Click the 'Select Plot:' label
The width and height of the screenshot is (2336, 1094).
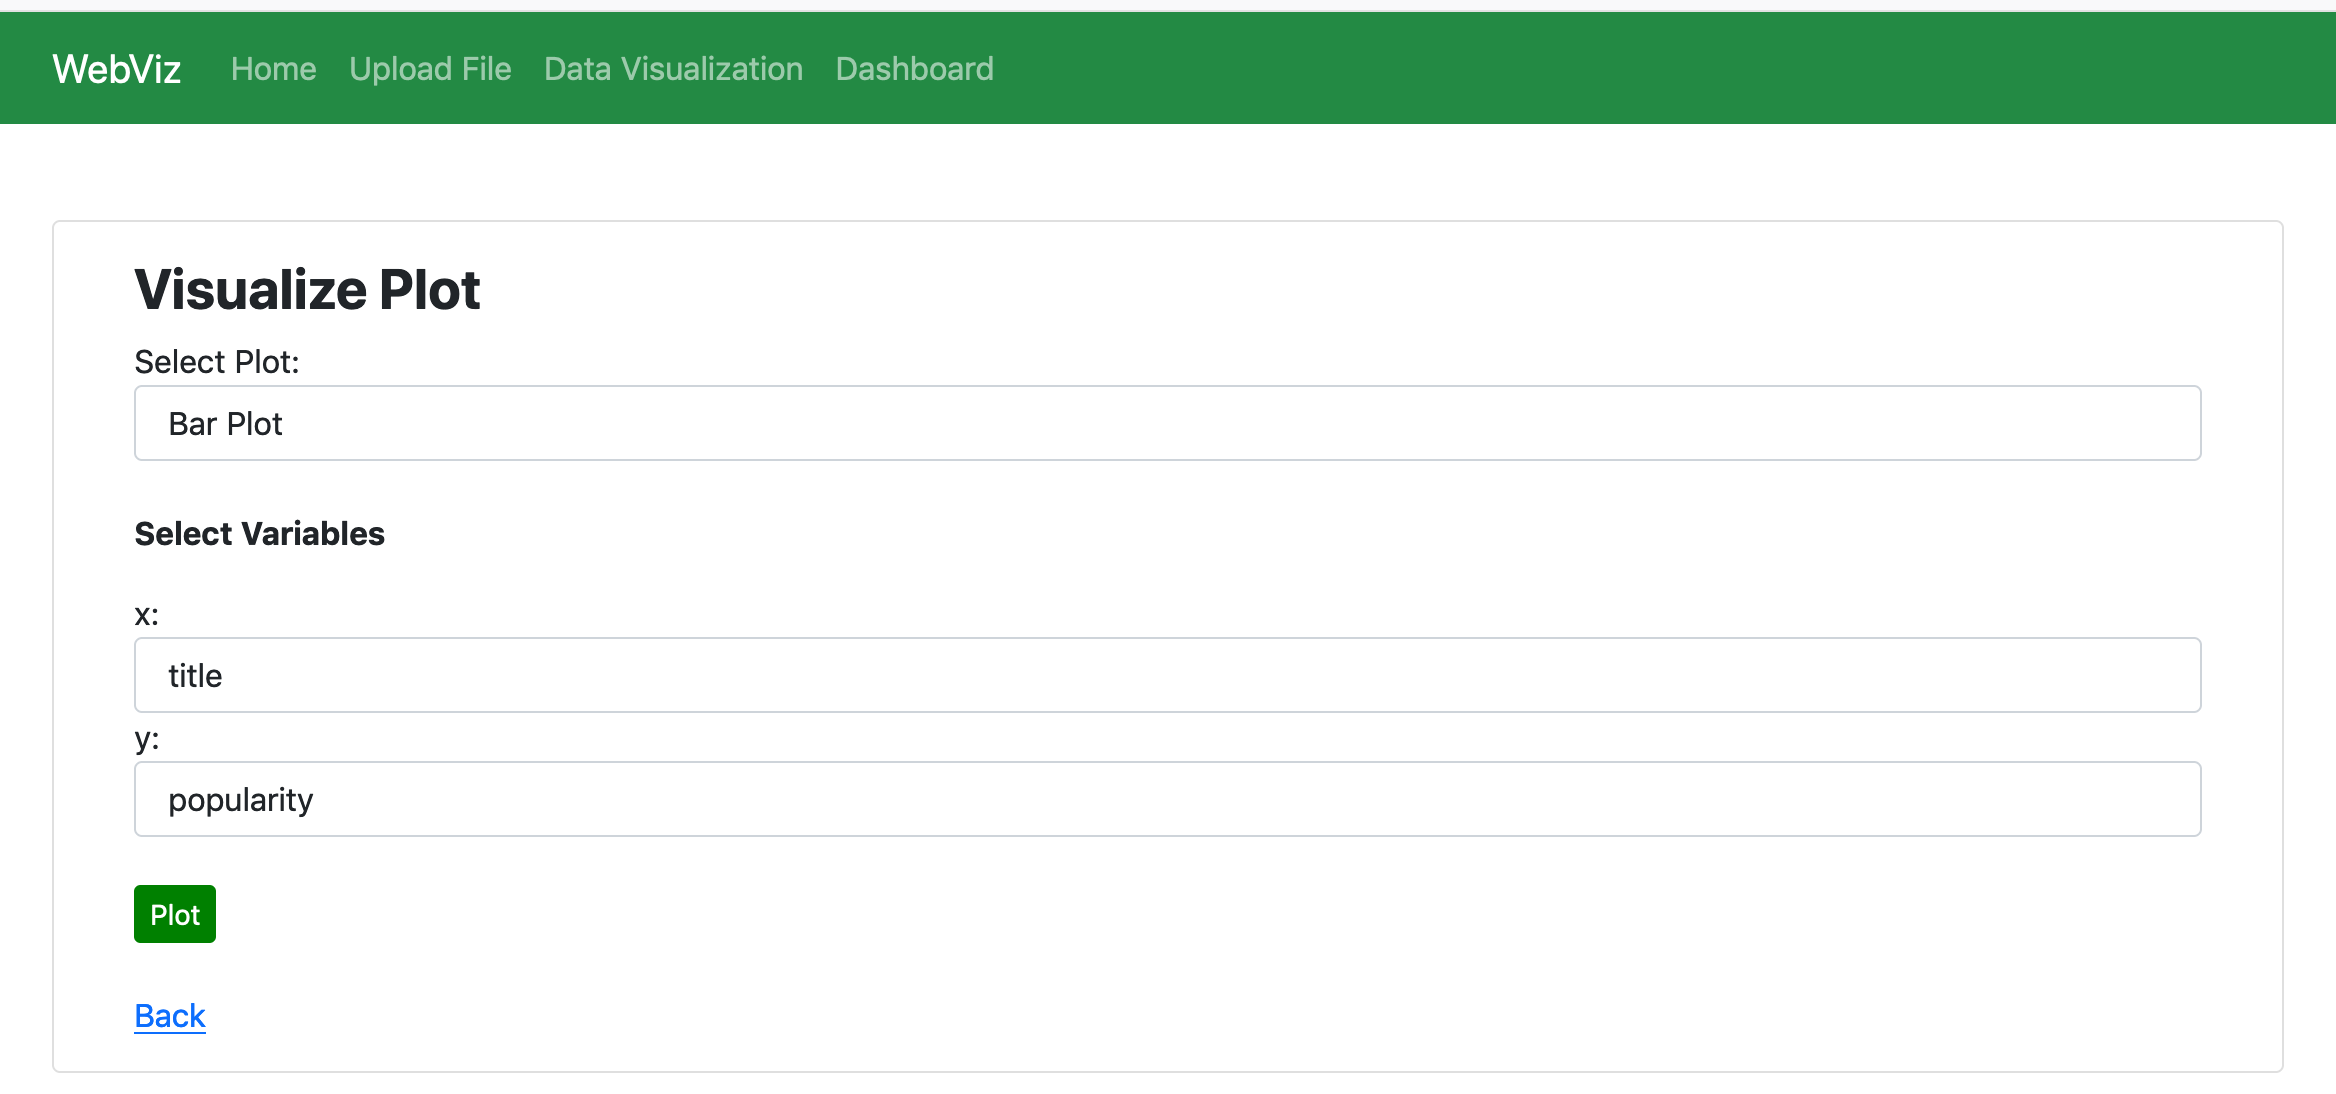[217, 362]
